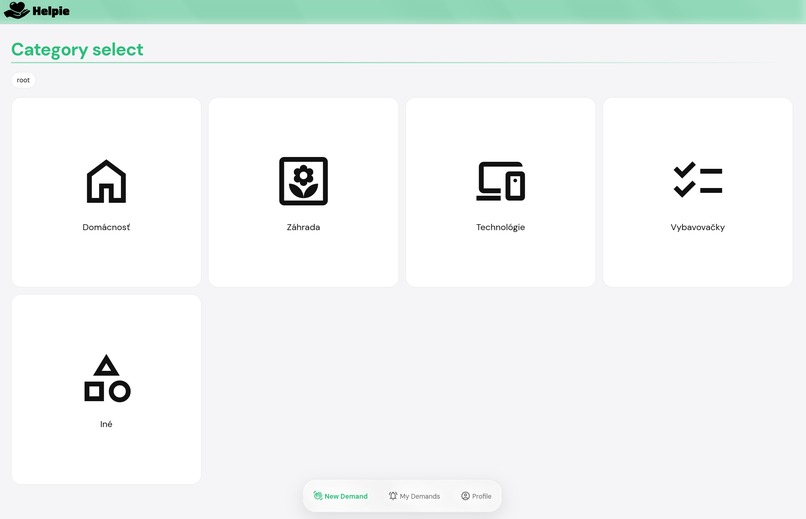Click the Category select heading
Viewport: 806px width, 519px height.
point(77,49)
